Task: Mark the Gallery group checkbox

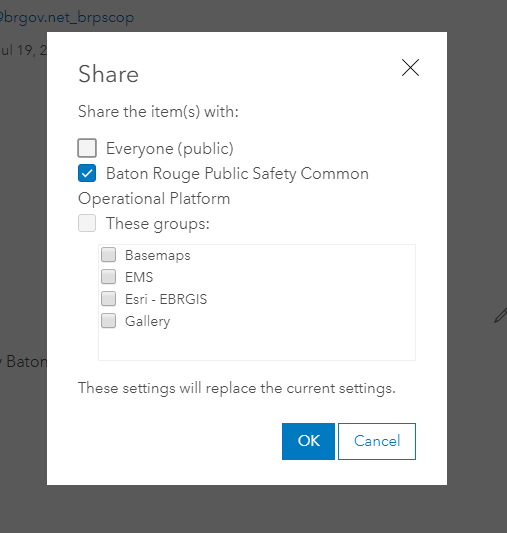Action: coord(108,321)
